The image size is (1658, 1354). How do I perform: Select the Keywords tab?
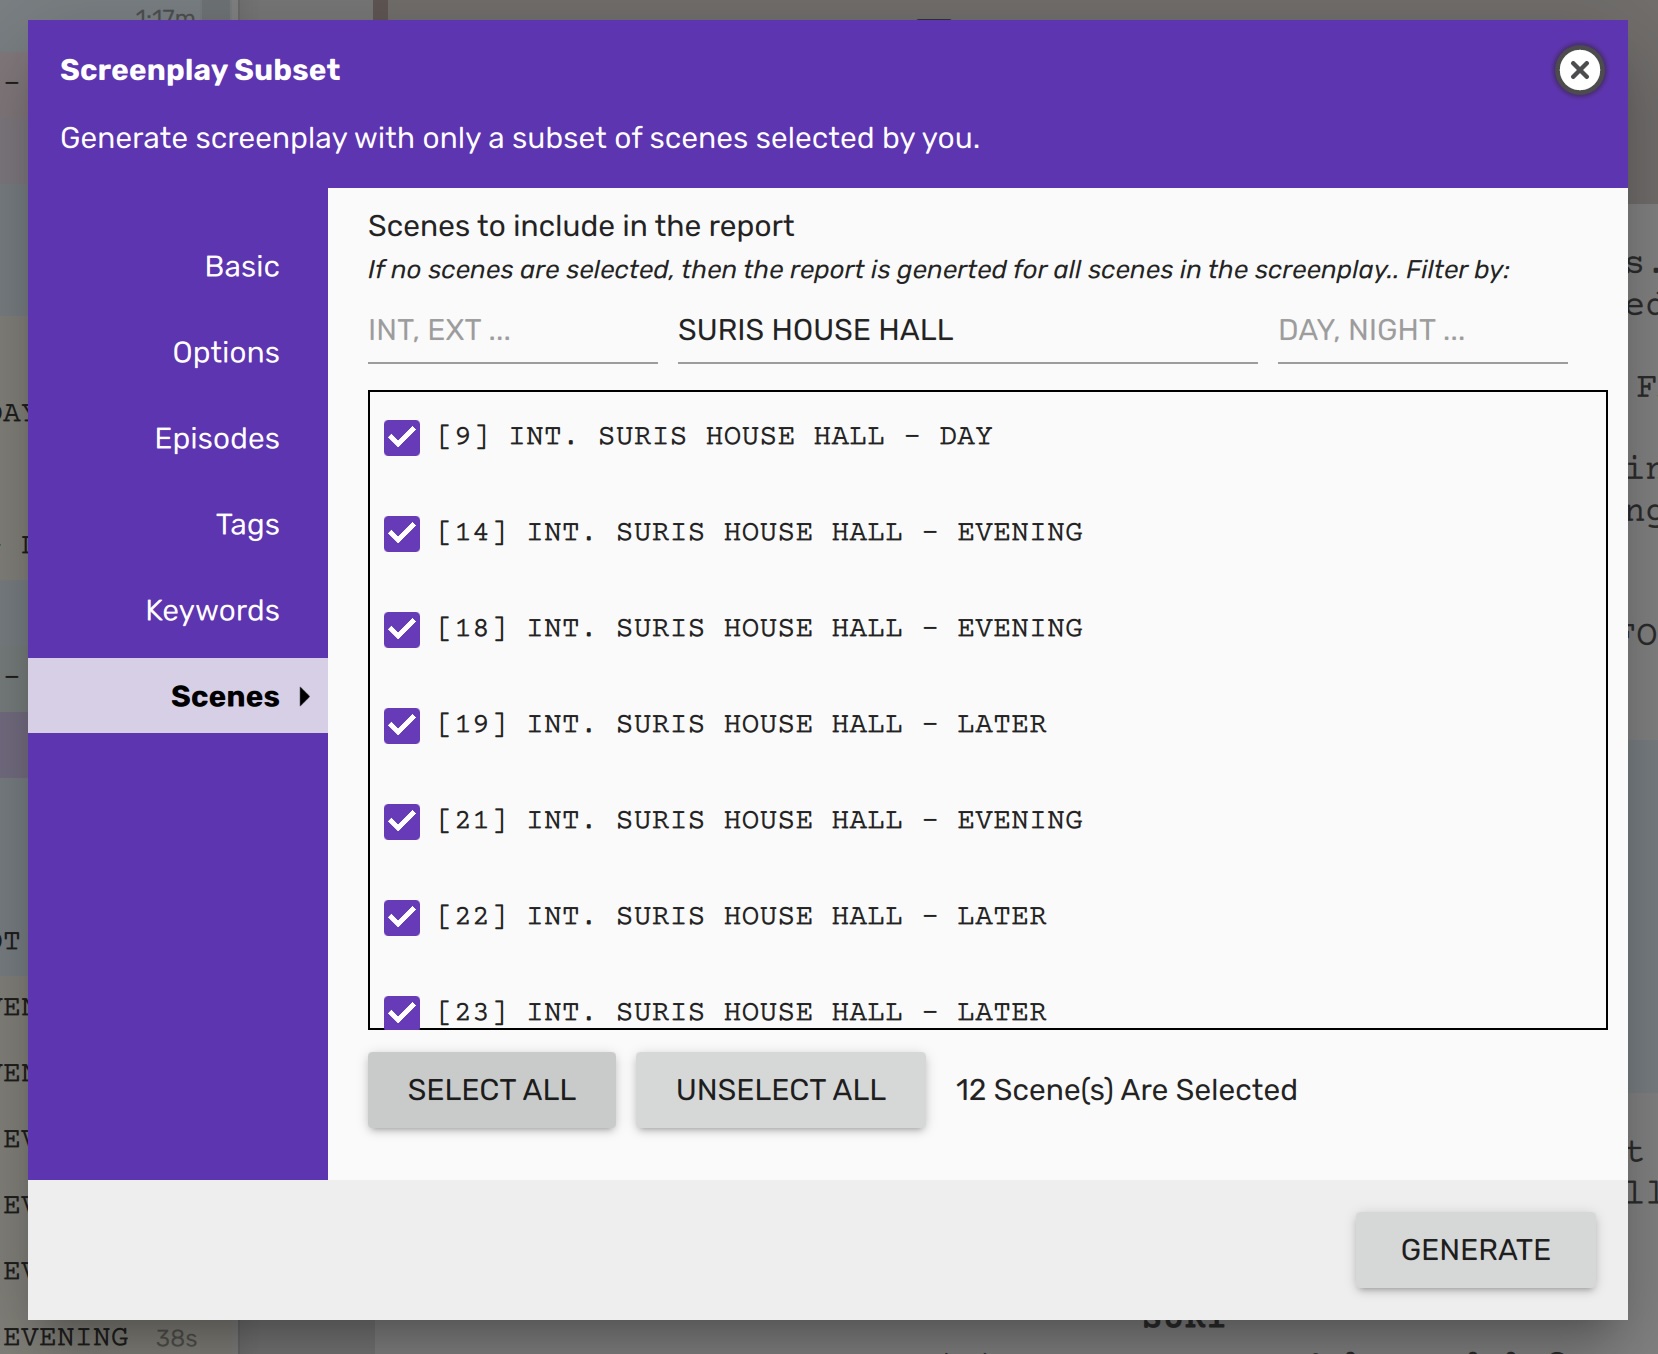point(212,611)
